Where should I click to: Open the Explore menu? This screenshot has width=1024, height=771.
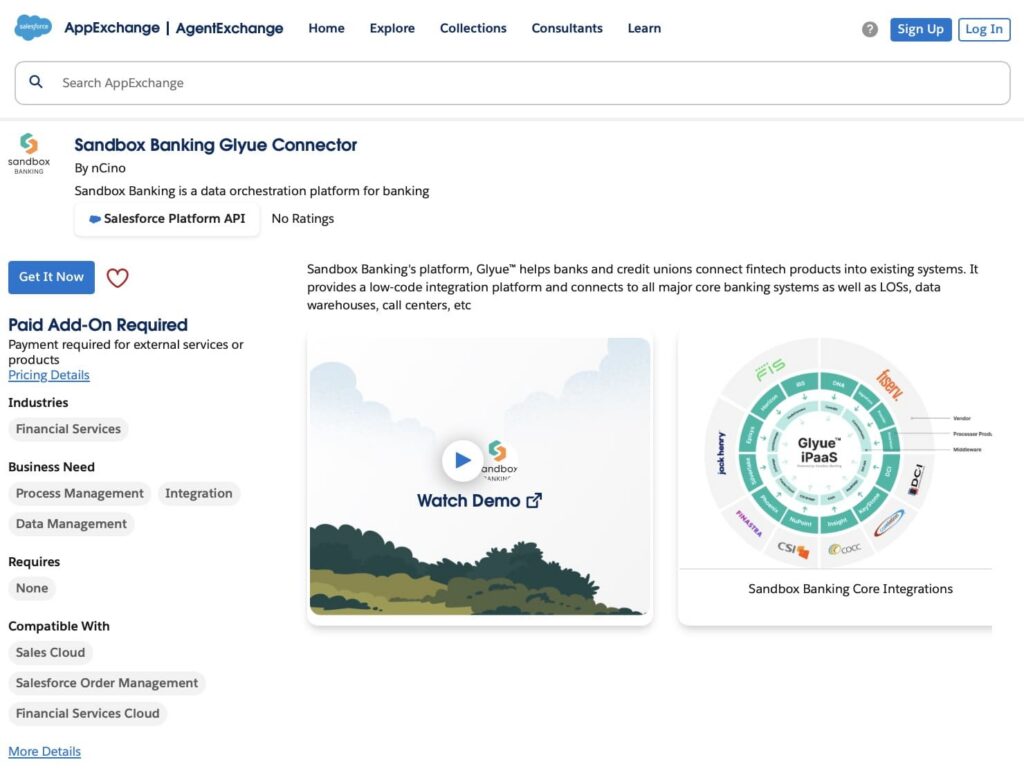pos(392,28)
